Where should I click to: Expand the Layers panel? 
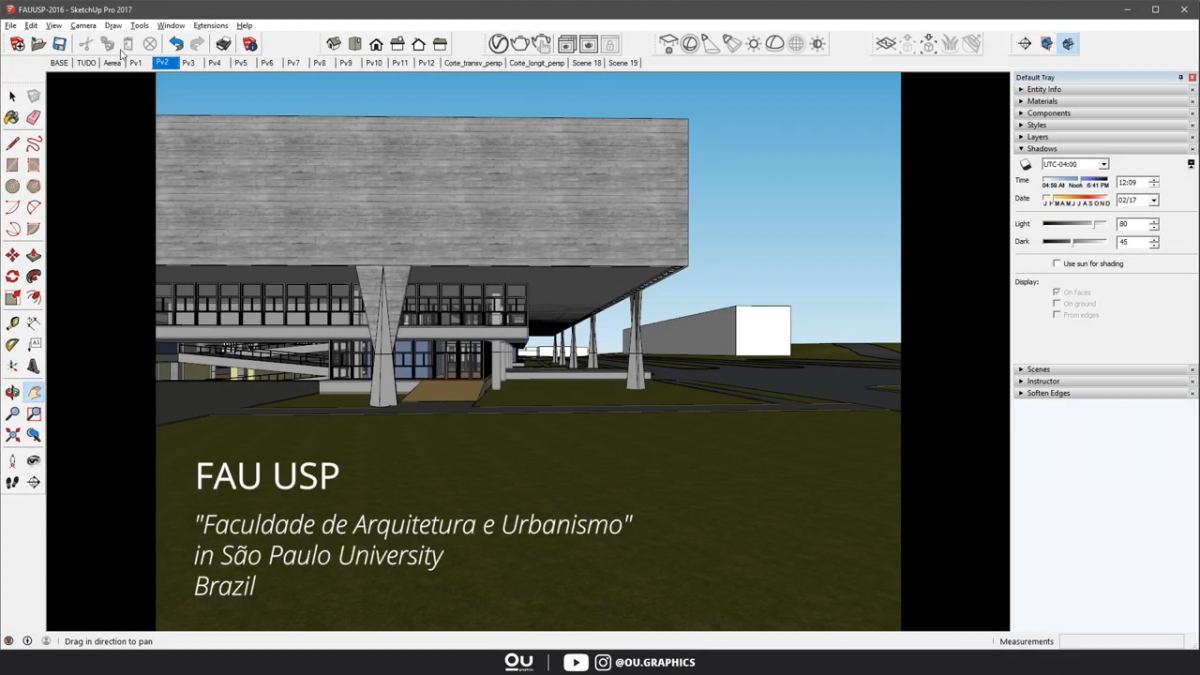click(1104, 137)
